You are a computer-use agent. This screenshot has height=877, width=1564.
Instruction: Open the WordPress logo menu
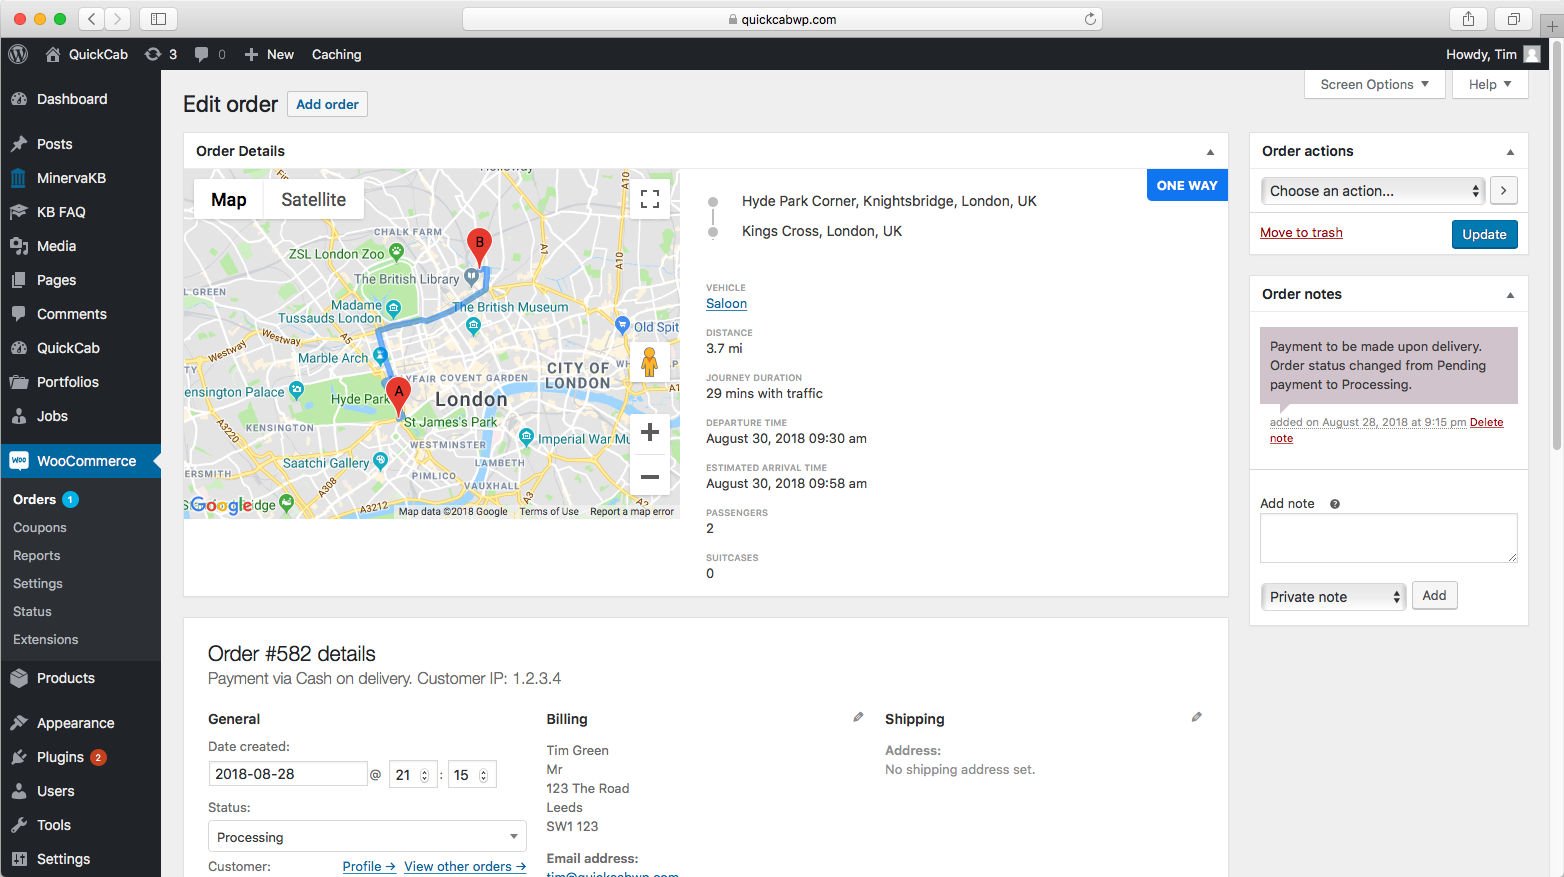pos(18,54)
